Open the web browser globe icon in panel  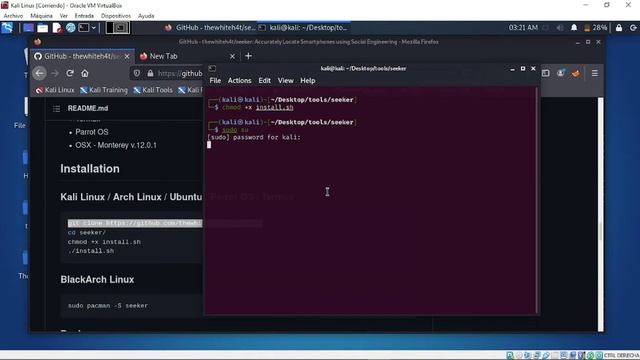71,27
